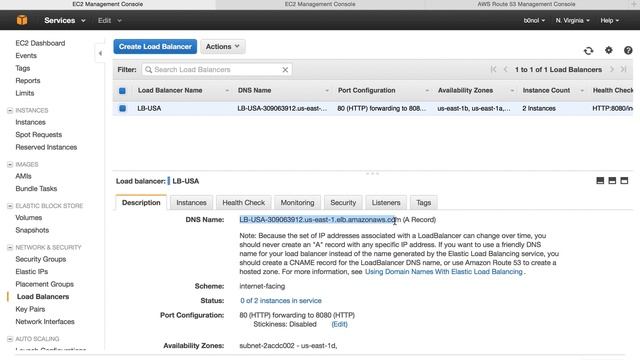The width and height of the screenshot is (640, 360).
Task: Open the Actions dropdown button
Action: 222,47
